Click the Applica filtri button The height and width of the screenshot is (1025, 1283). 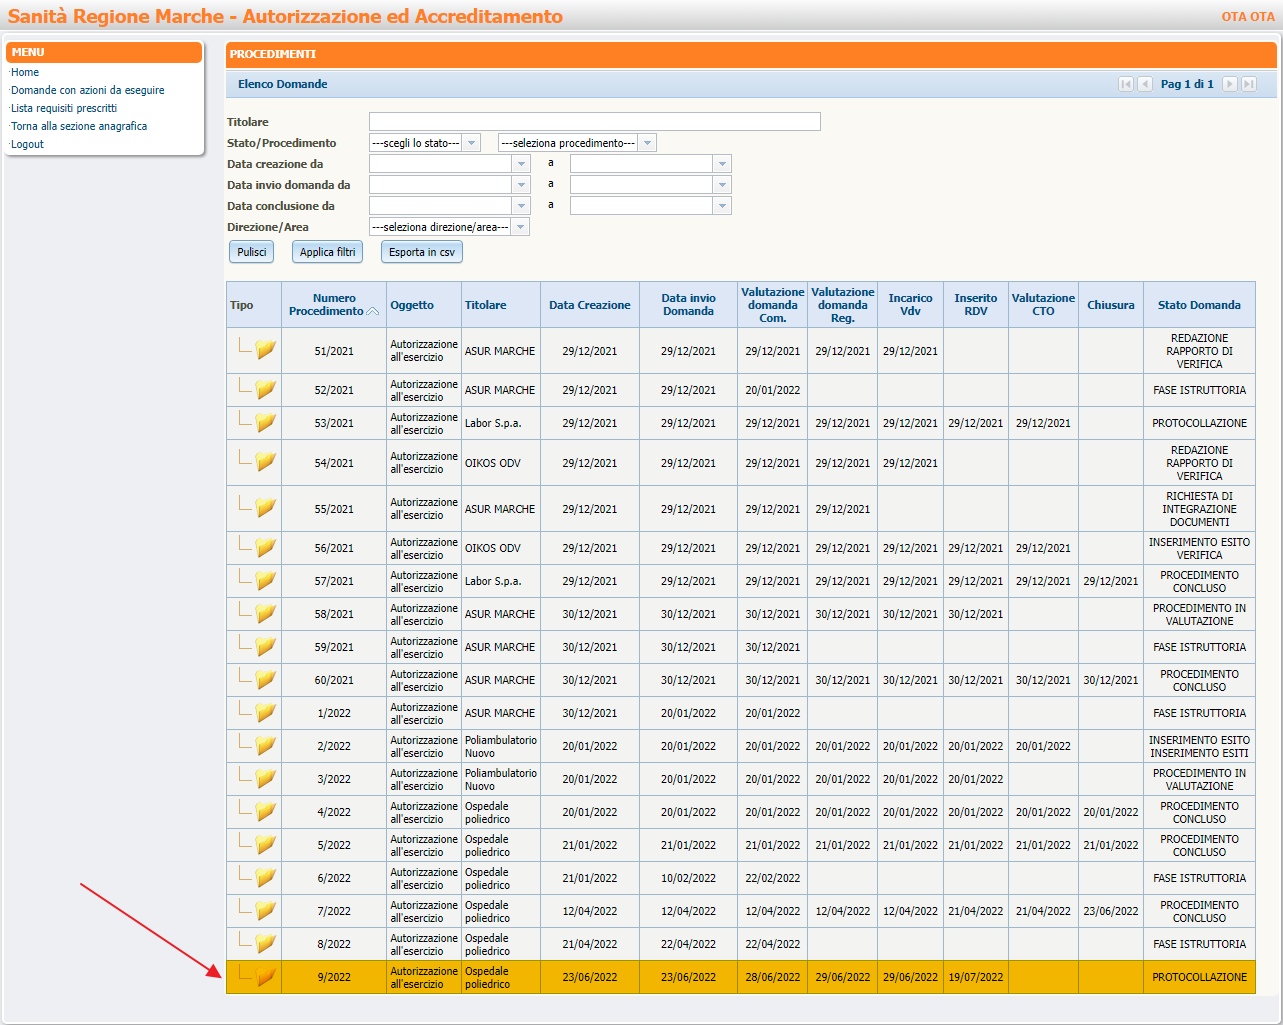[328, 252]
